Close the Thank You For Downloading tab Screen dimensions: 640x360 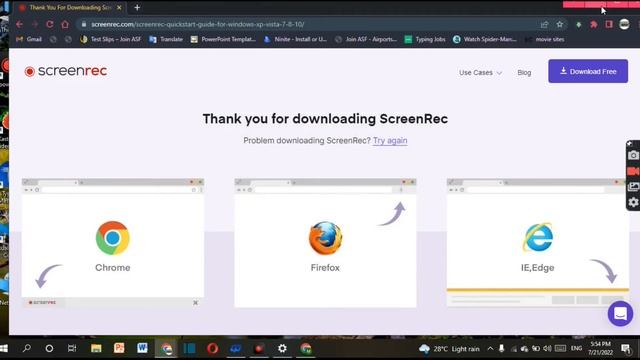point(119,7)
